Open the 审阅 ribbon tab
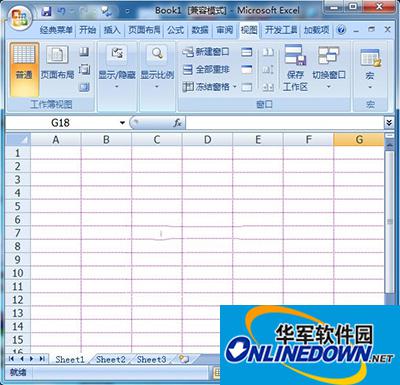Image resolution: width=400 pixels, height=385 pixels. pyautogui.click(x=224, y=30)
